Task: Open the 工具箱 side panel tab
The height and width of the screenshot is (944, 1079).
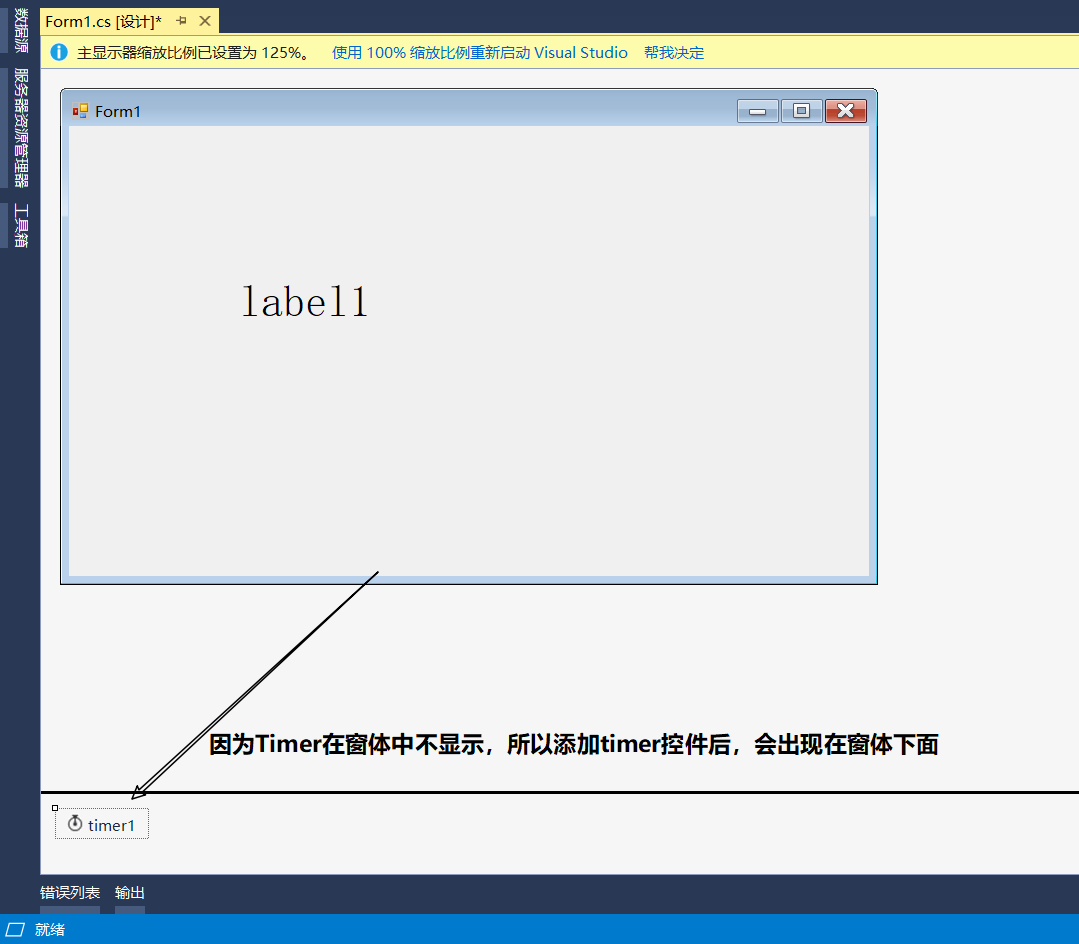Action: [x=20, y=226]
